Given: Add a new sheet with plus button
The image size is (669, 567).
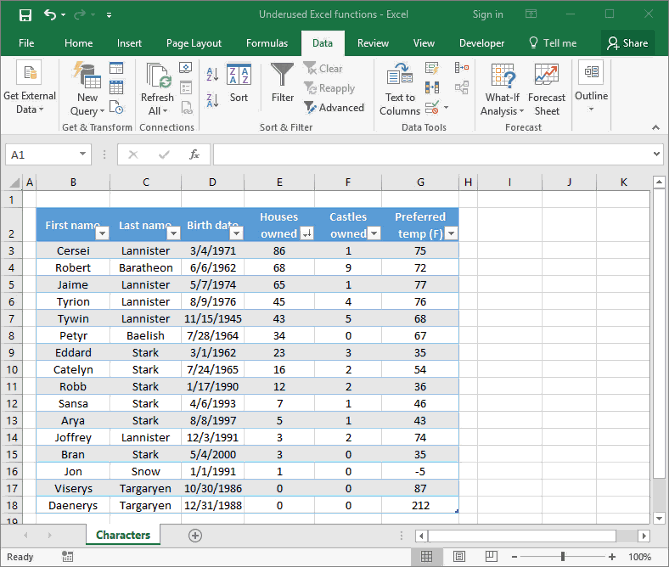Looking at the screenshot, I should click(x=195, y=535).
